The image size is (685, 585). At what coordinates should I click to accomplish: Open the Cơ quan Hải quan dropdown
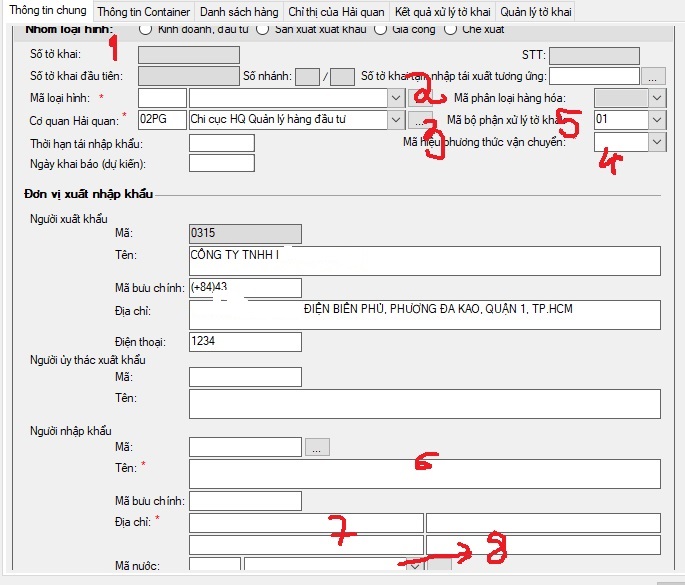click(396, 120)
